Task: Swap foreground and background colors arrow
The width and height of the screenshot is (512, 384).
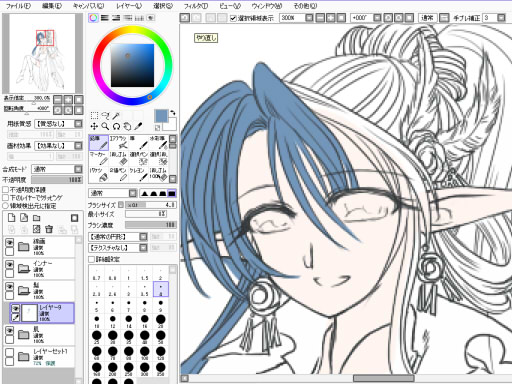Action: coord(172,113)
